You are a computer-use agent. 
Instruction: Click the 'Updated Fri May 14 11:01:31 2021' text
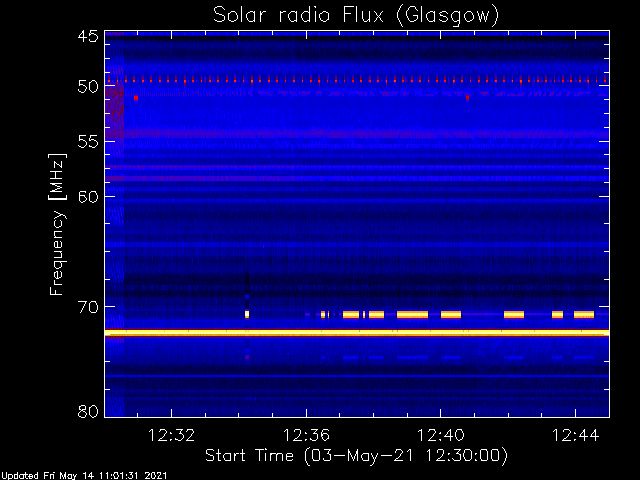click(84, 475)
